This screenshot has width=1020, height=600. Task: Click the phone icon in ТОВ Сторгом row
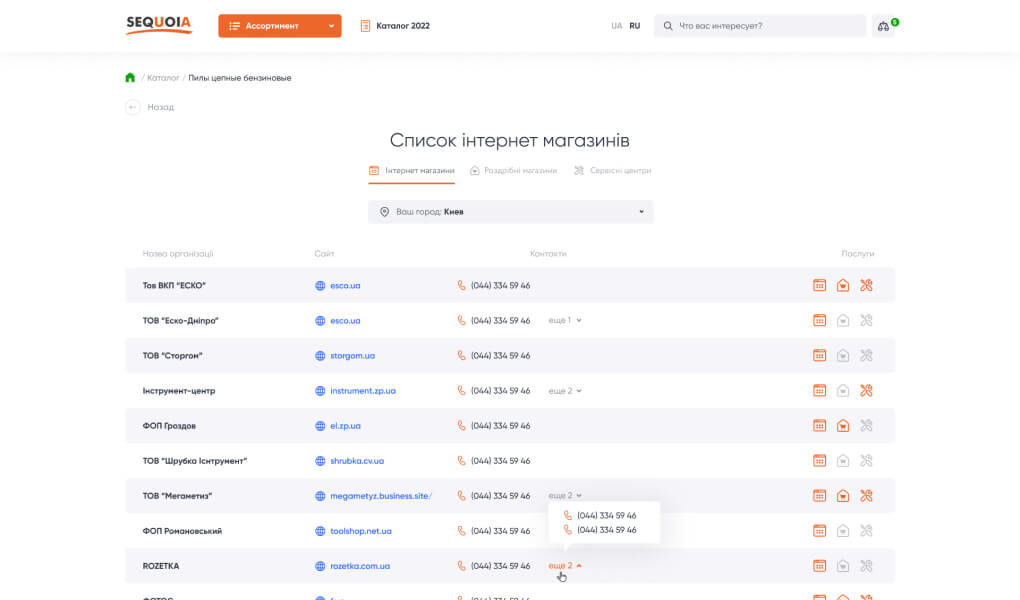click(x=462, y=356)
